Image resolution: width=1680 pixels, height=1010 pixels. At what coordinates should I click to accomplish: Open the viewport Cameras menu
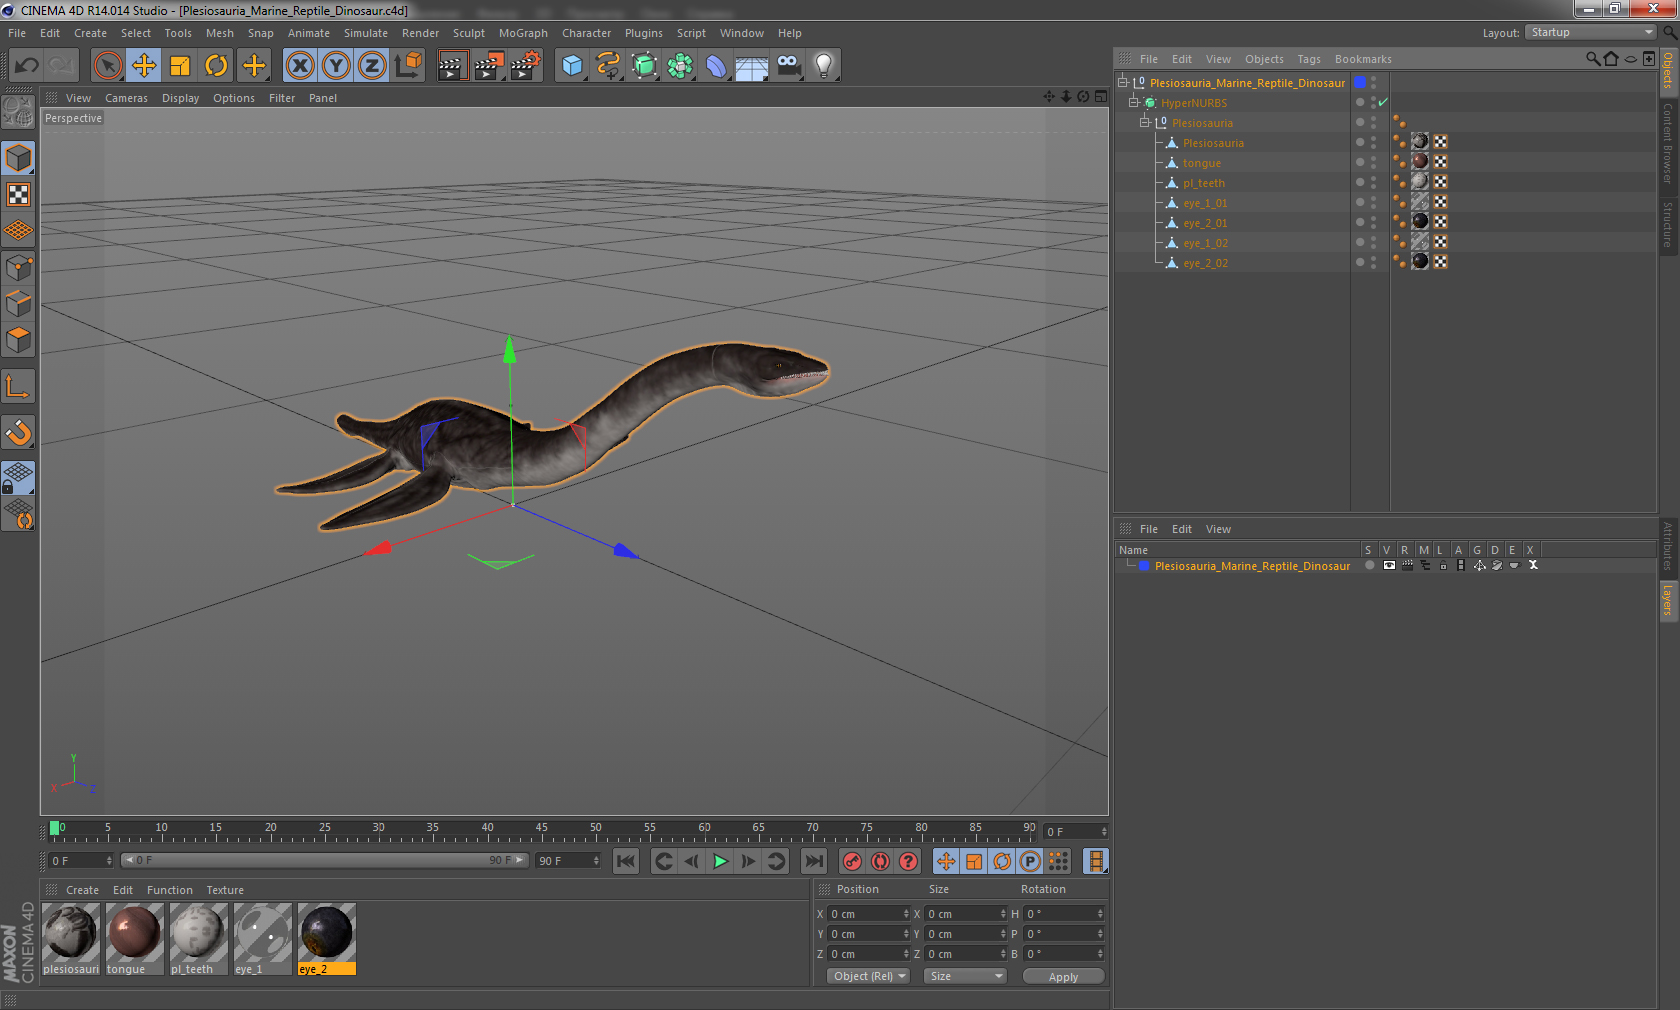pyautogui.click(x=126, y=98)
